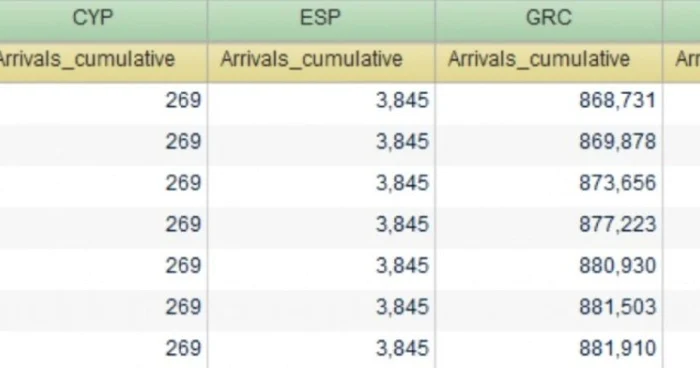Select the ESP column header
Viewport: 700px width, 368px height.
(321, 20)
